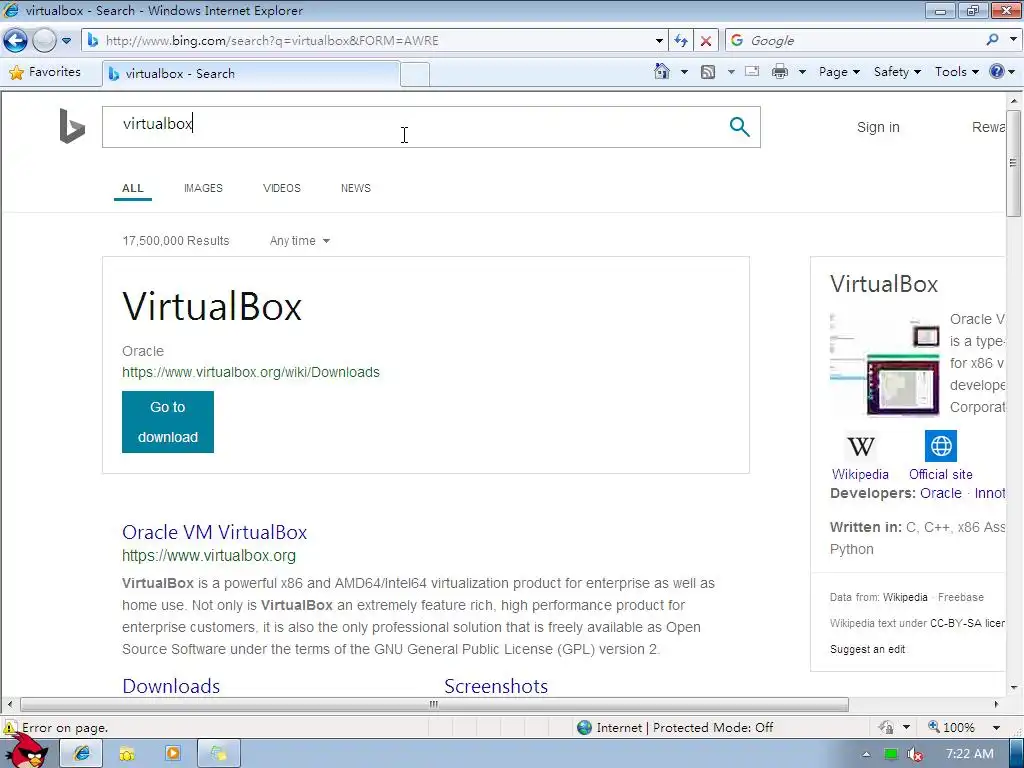Click the 'Go to download' button
Viewport: 1024px width, 768px height.
pyautogui.click(x=168, y=422)
